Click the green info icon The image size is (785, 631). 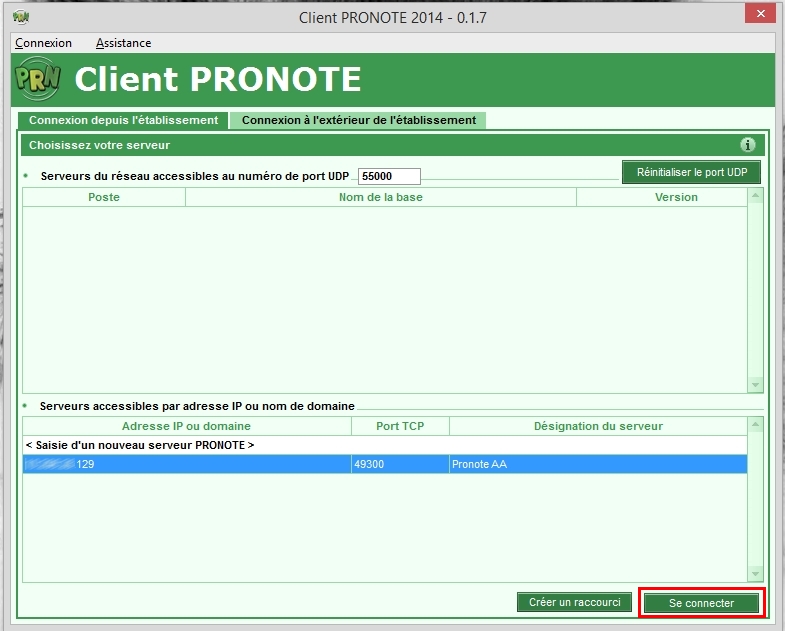[x=746, y=145]
